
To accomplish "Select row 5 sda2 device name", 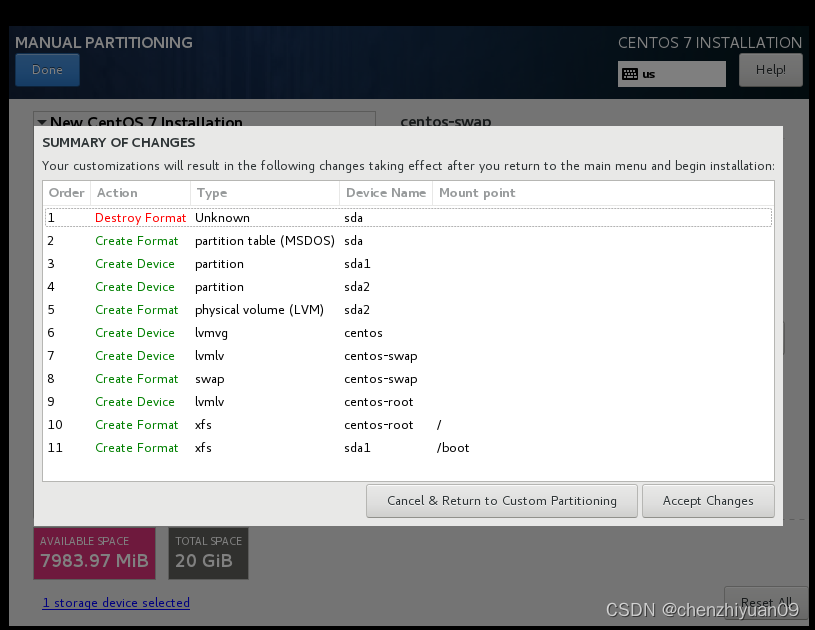I will pos(357,310).
